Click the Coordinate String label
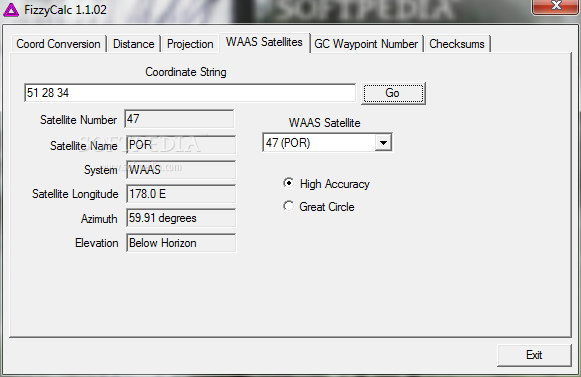The width and height of the screenshot is (581, 377). pyautogui.click(x=186, y=72)
